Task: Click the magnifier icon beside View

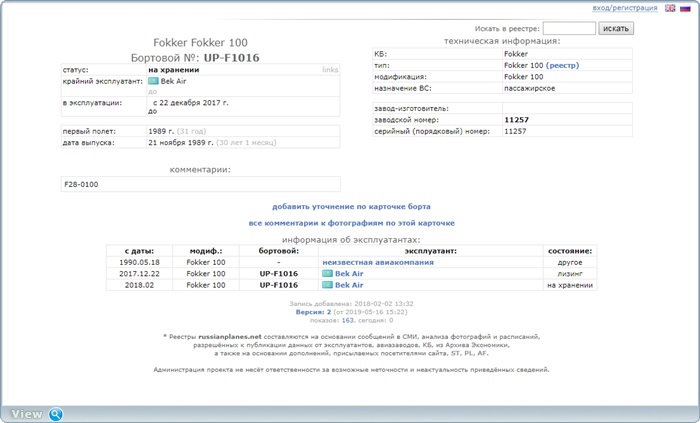Action: pos(56,414)
